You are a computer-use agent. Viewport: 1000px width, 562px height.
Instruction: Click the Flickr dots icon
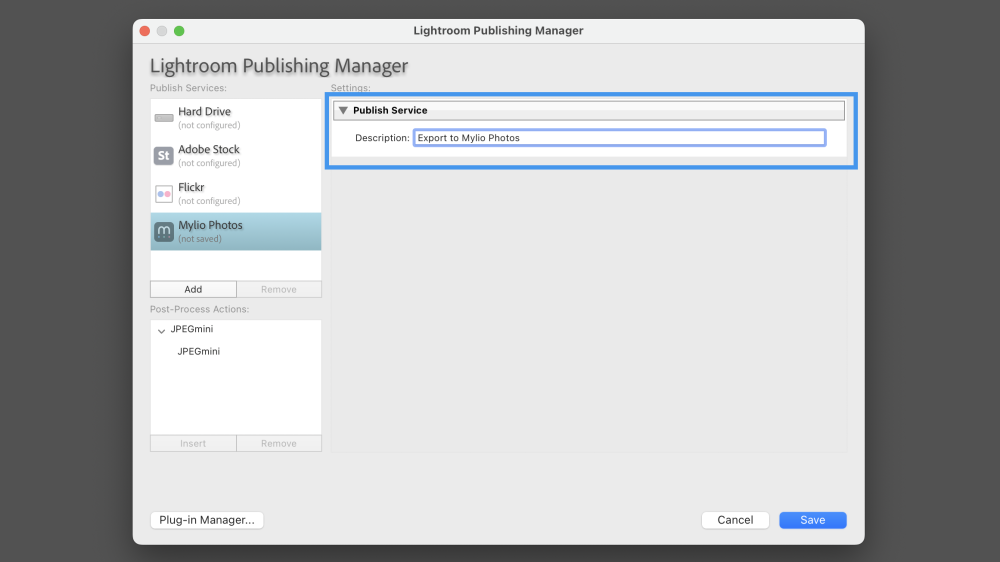[x=164, y=194]
